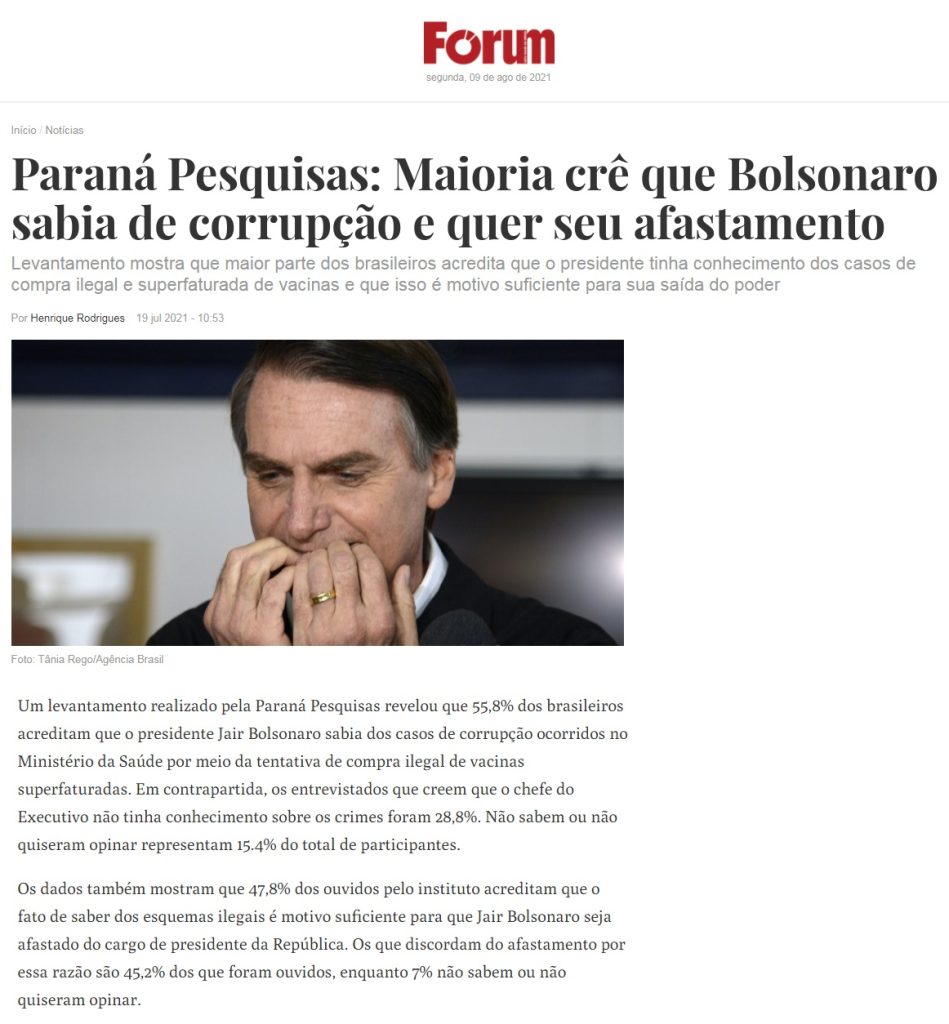Click the word Por before author name

19,318
